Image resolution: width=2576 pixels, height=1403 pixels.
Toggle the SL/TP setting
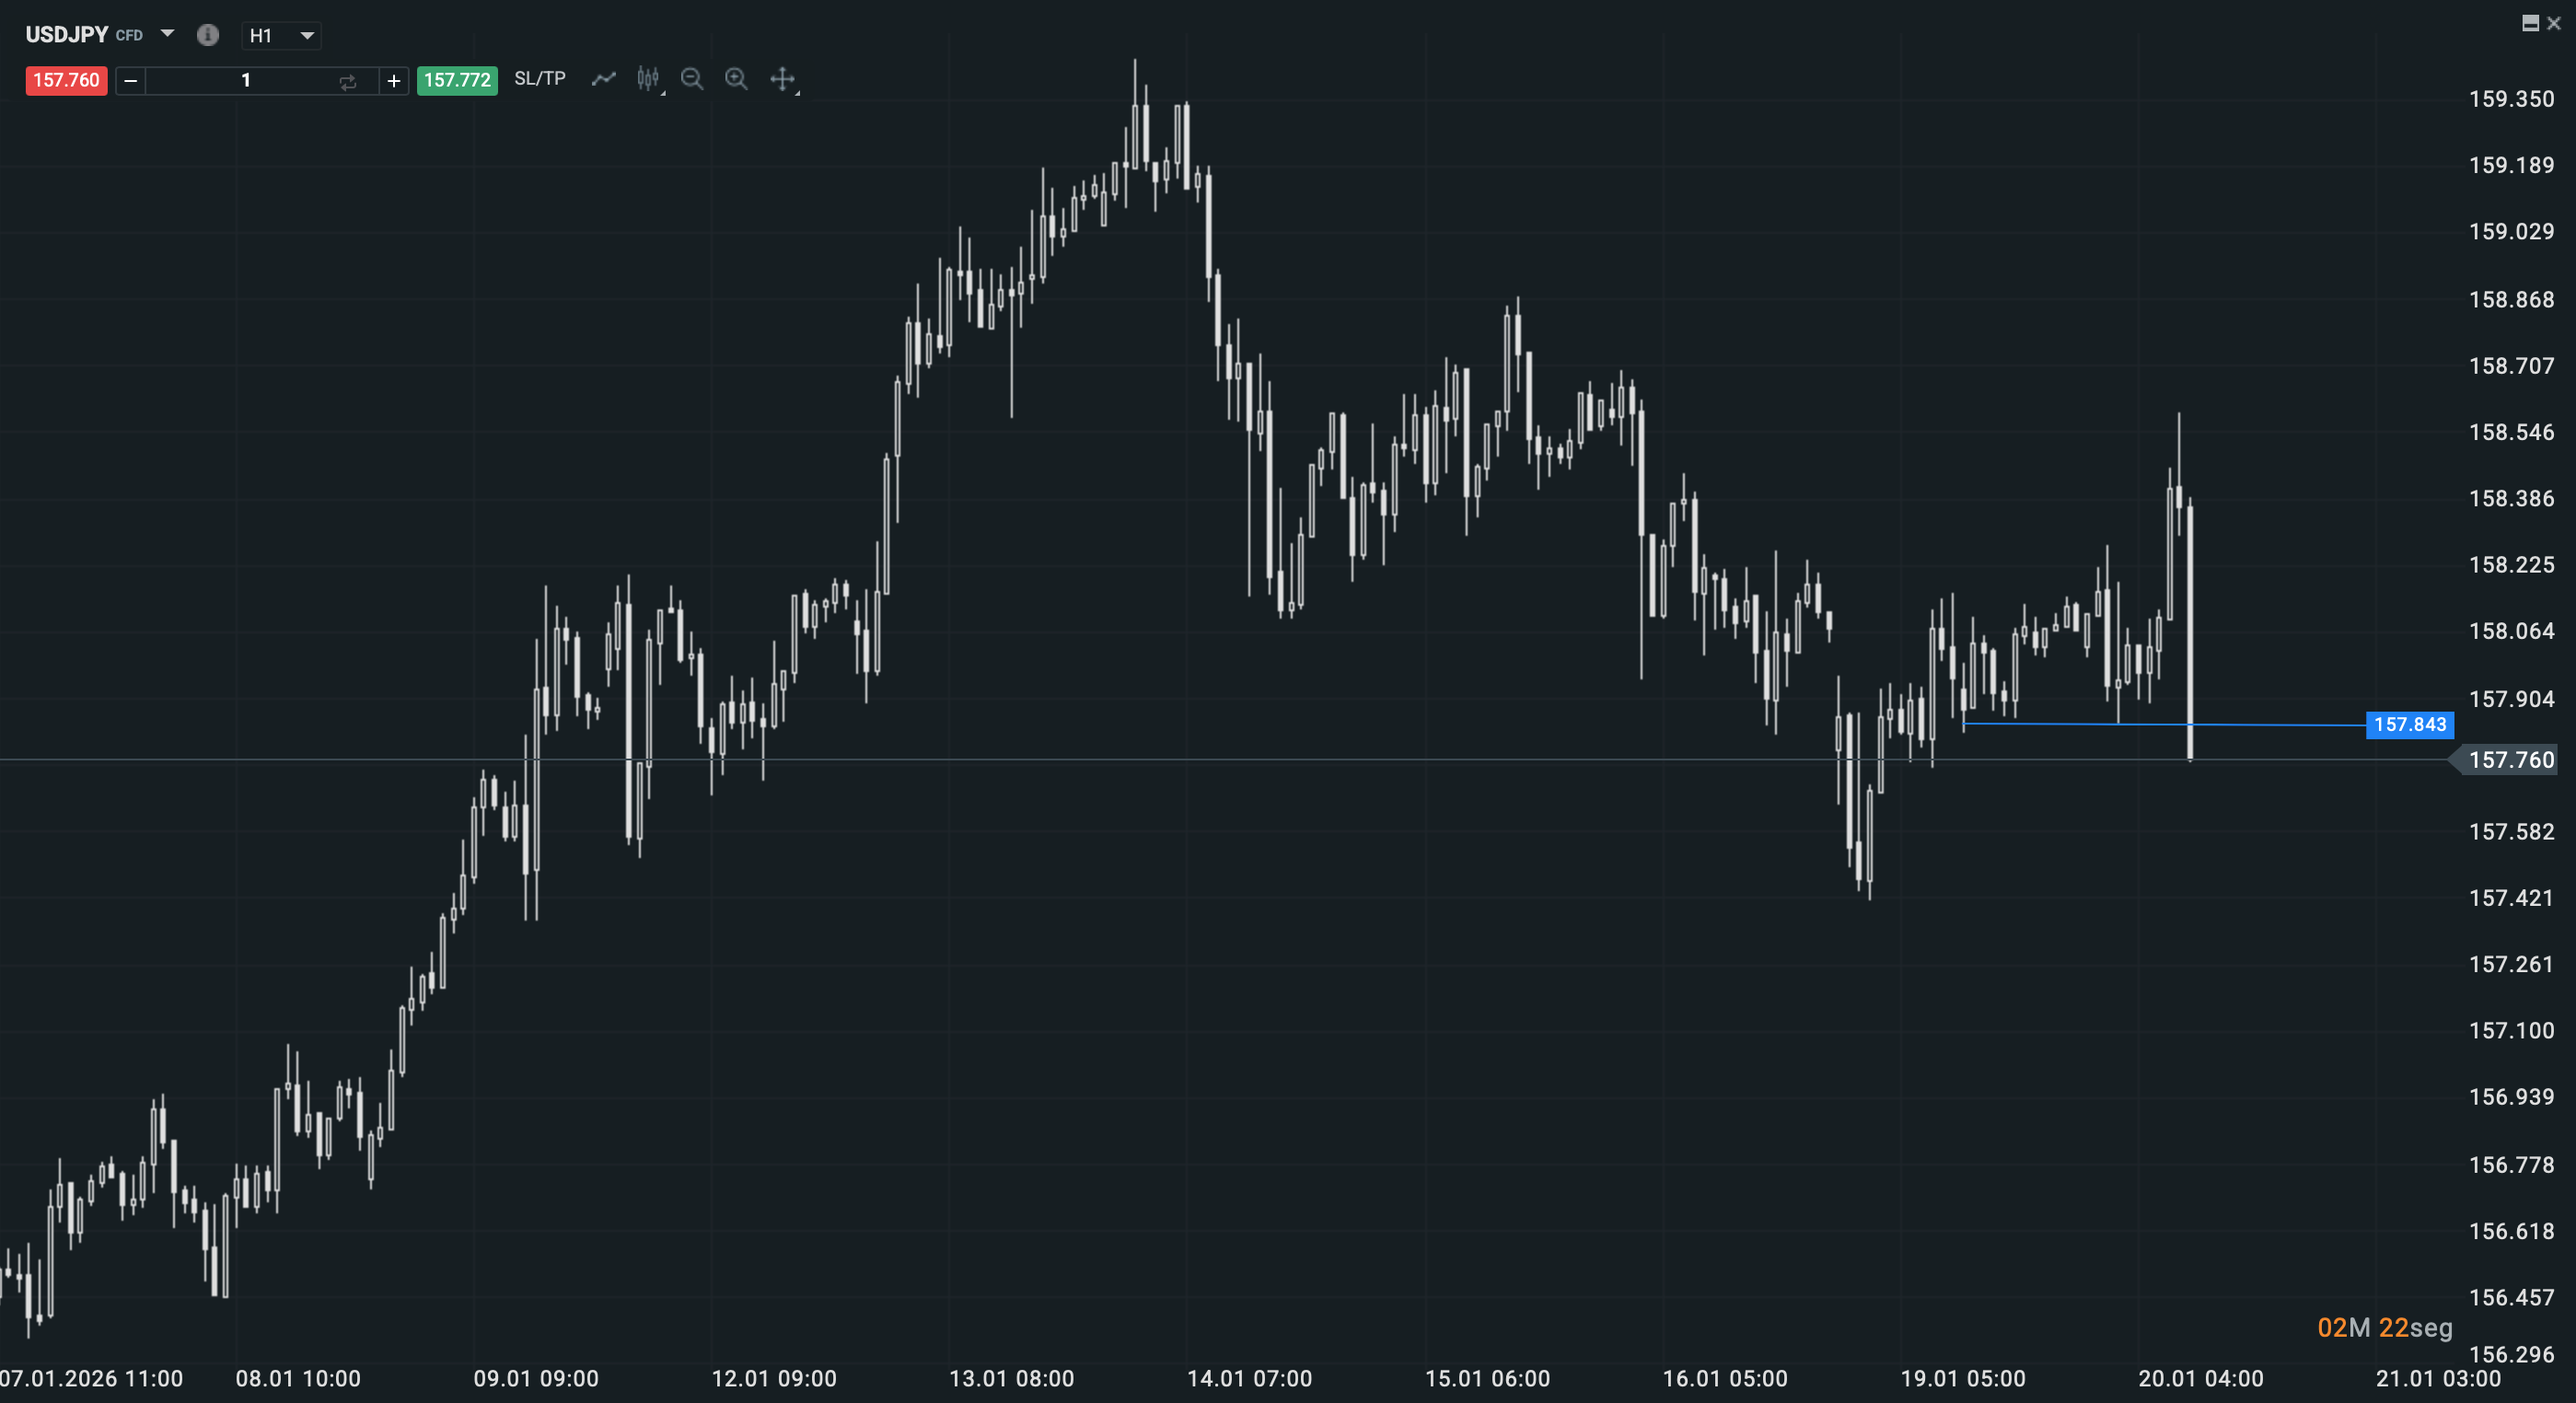pyautogui.click(x=539, y=79)
